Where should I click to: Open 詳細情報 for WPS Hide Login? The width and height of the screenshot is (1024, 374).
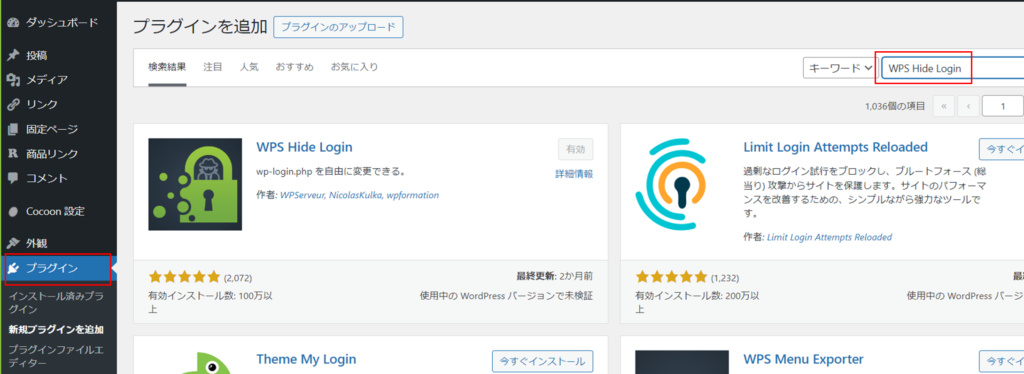coord(574,174)
